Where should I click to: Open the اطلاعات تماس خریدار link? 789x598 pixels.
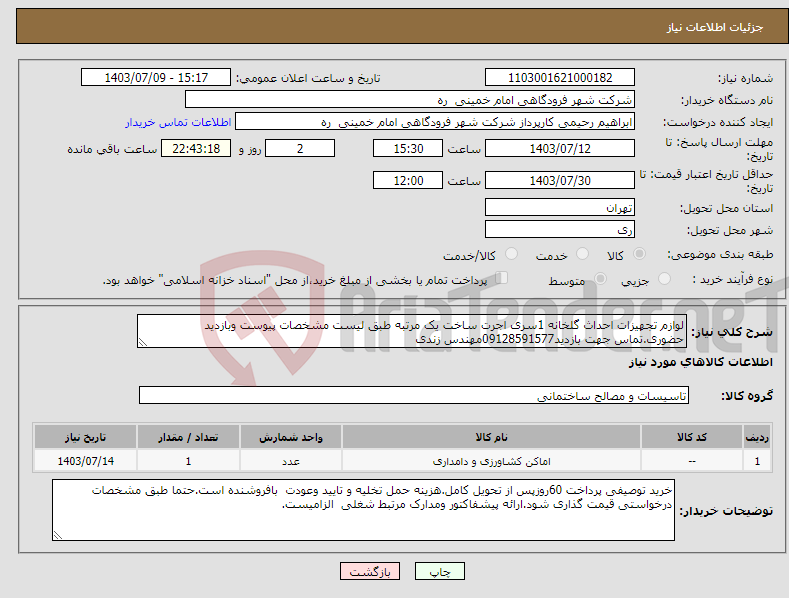[178, 122]
